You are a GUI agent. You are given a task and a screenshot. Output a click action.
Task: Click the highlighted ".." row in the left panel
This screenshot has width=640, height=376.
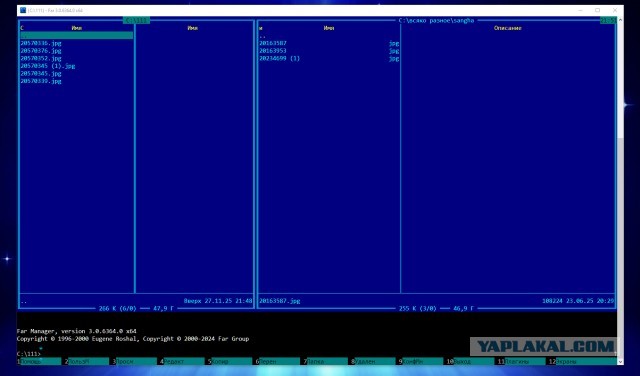click(77, 36)
